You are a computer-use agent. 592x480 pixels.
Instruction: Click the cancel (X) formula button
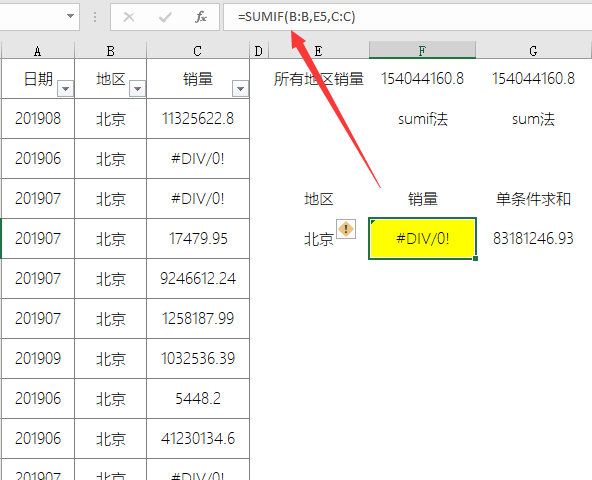(129, 17)
